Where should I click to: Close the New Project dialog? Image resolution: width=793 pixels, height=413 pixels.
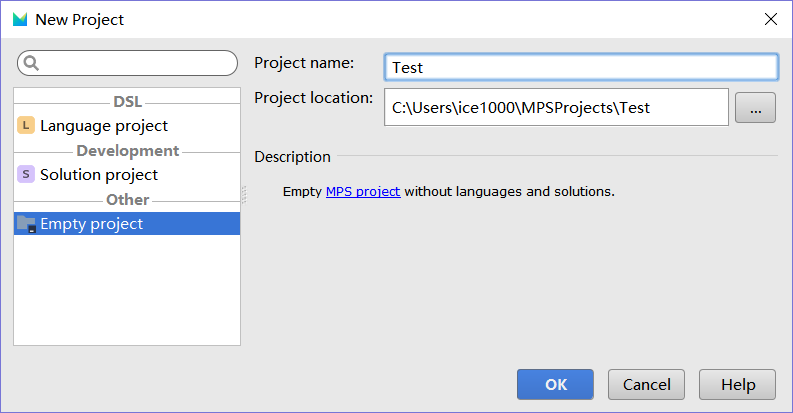click(x=770, y=19)
